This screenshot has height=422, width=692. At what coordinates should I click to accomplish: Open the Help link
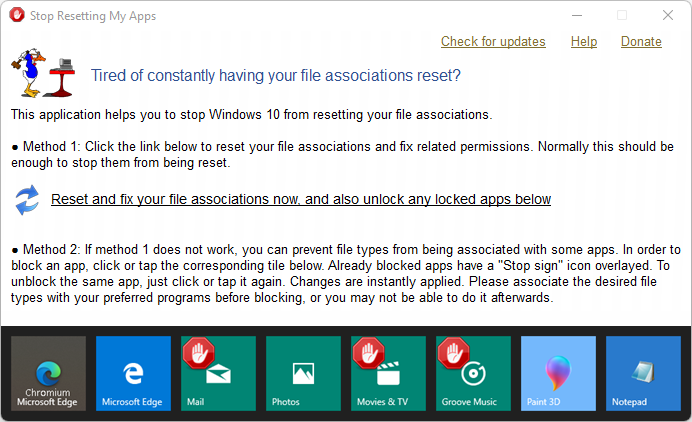coord(584,41)
